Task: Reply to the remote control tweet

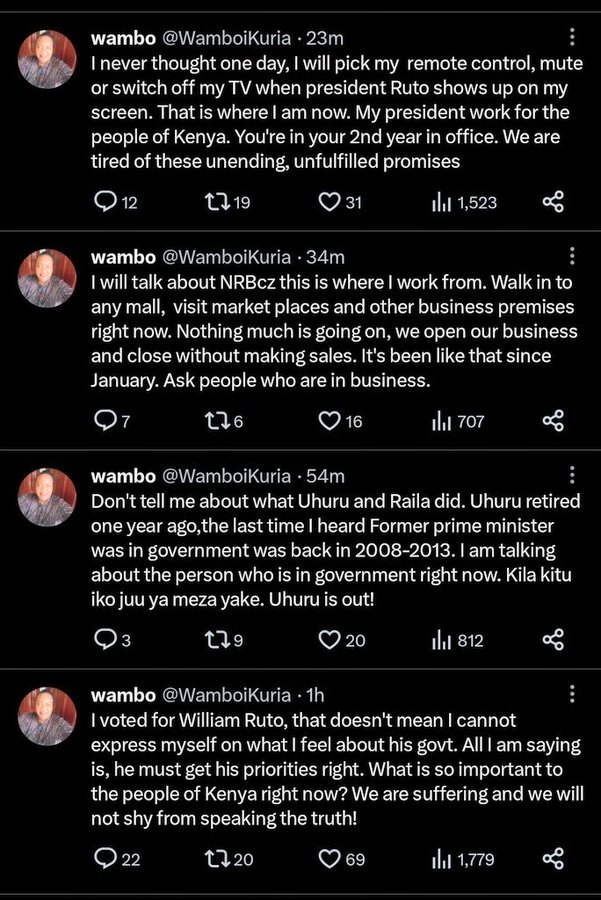Action: [105, 203]
